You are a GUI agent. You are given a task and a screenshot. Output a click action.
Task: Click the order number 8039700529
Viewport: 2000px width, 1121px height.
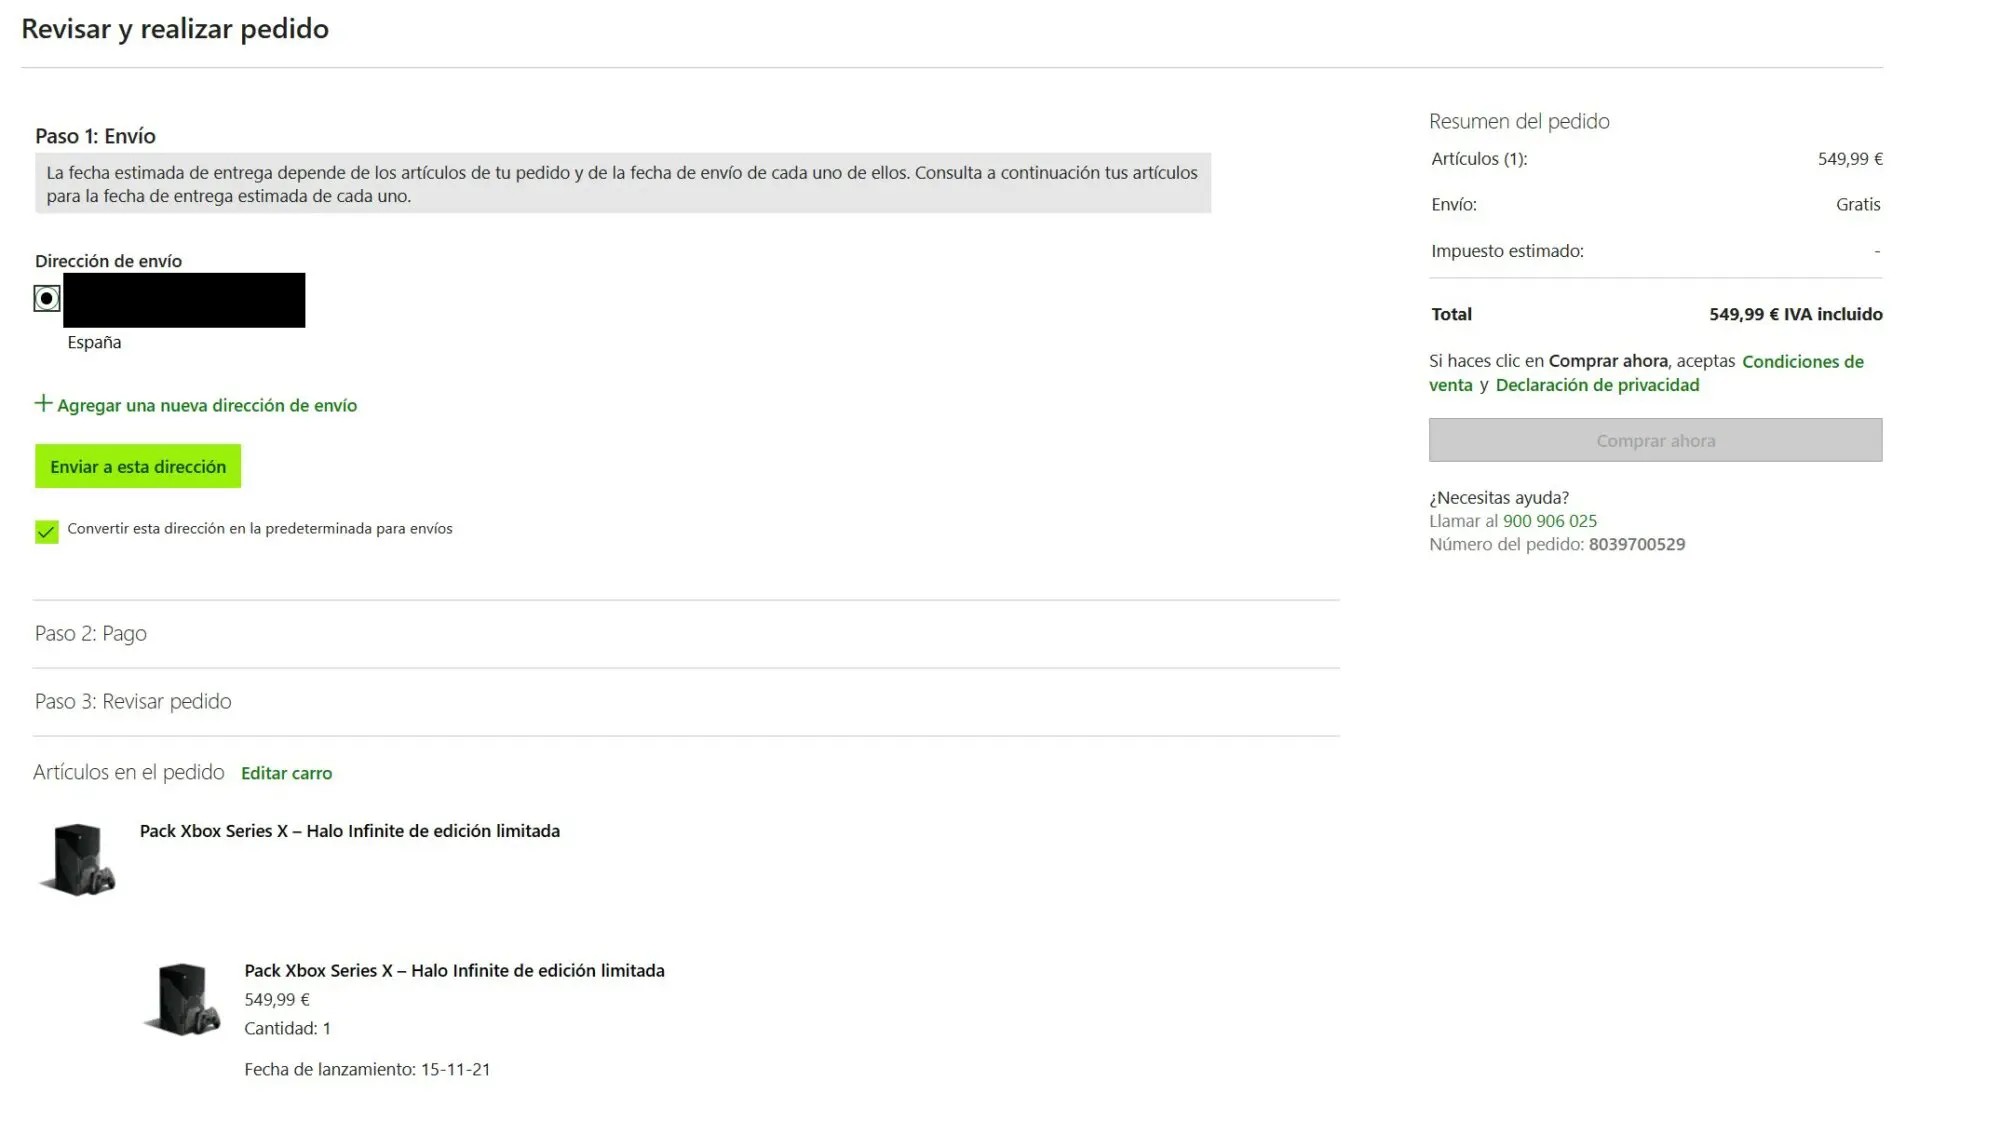(1637, 544)
